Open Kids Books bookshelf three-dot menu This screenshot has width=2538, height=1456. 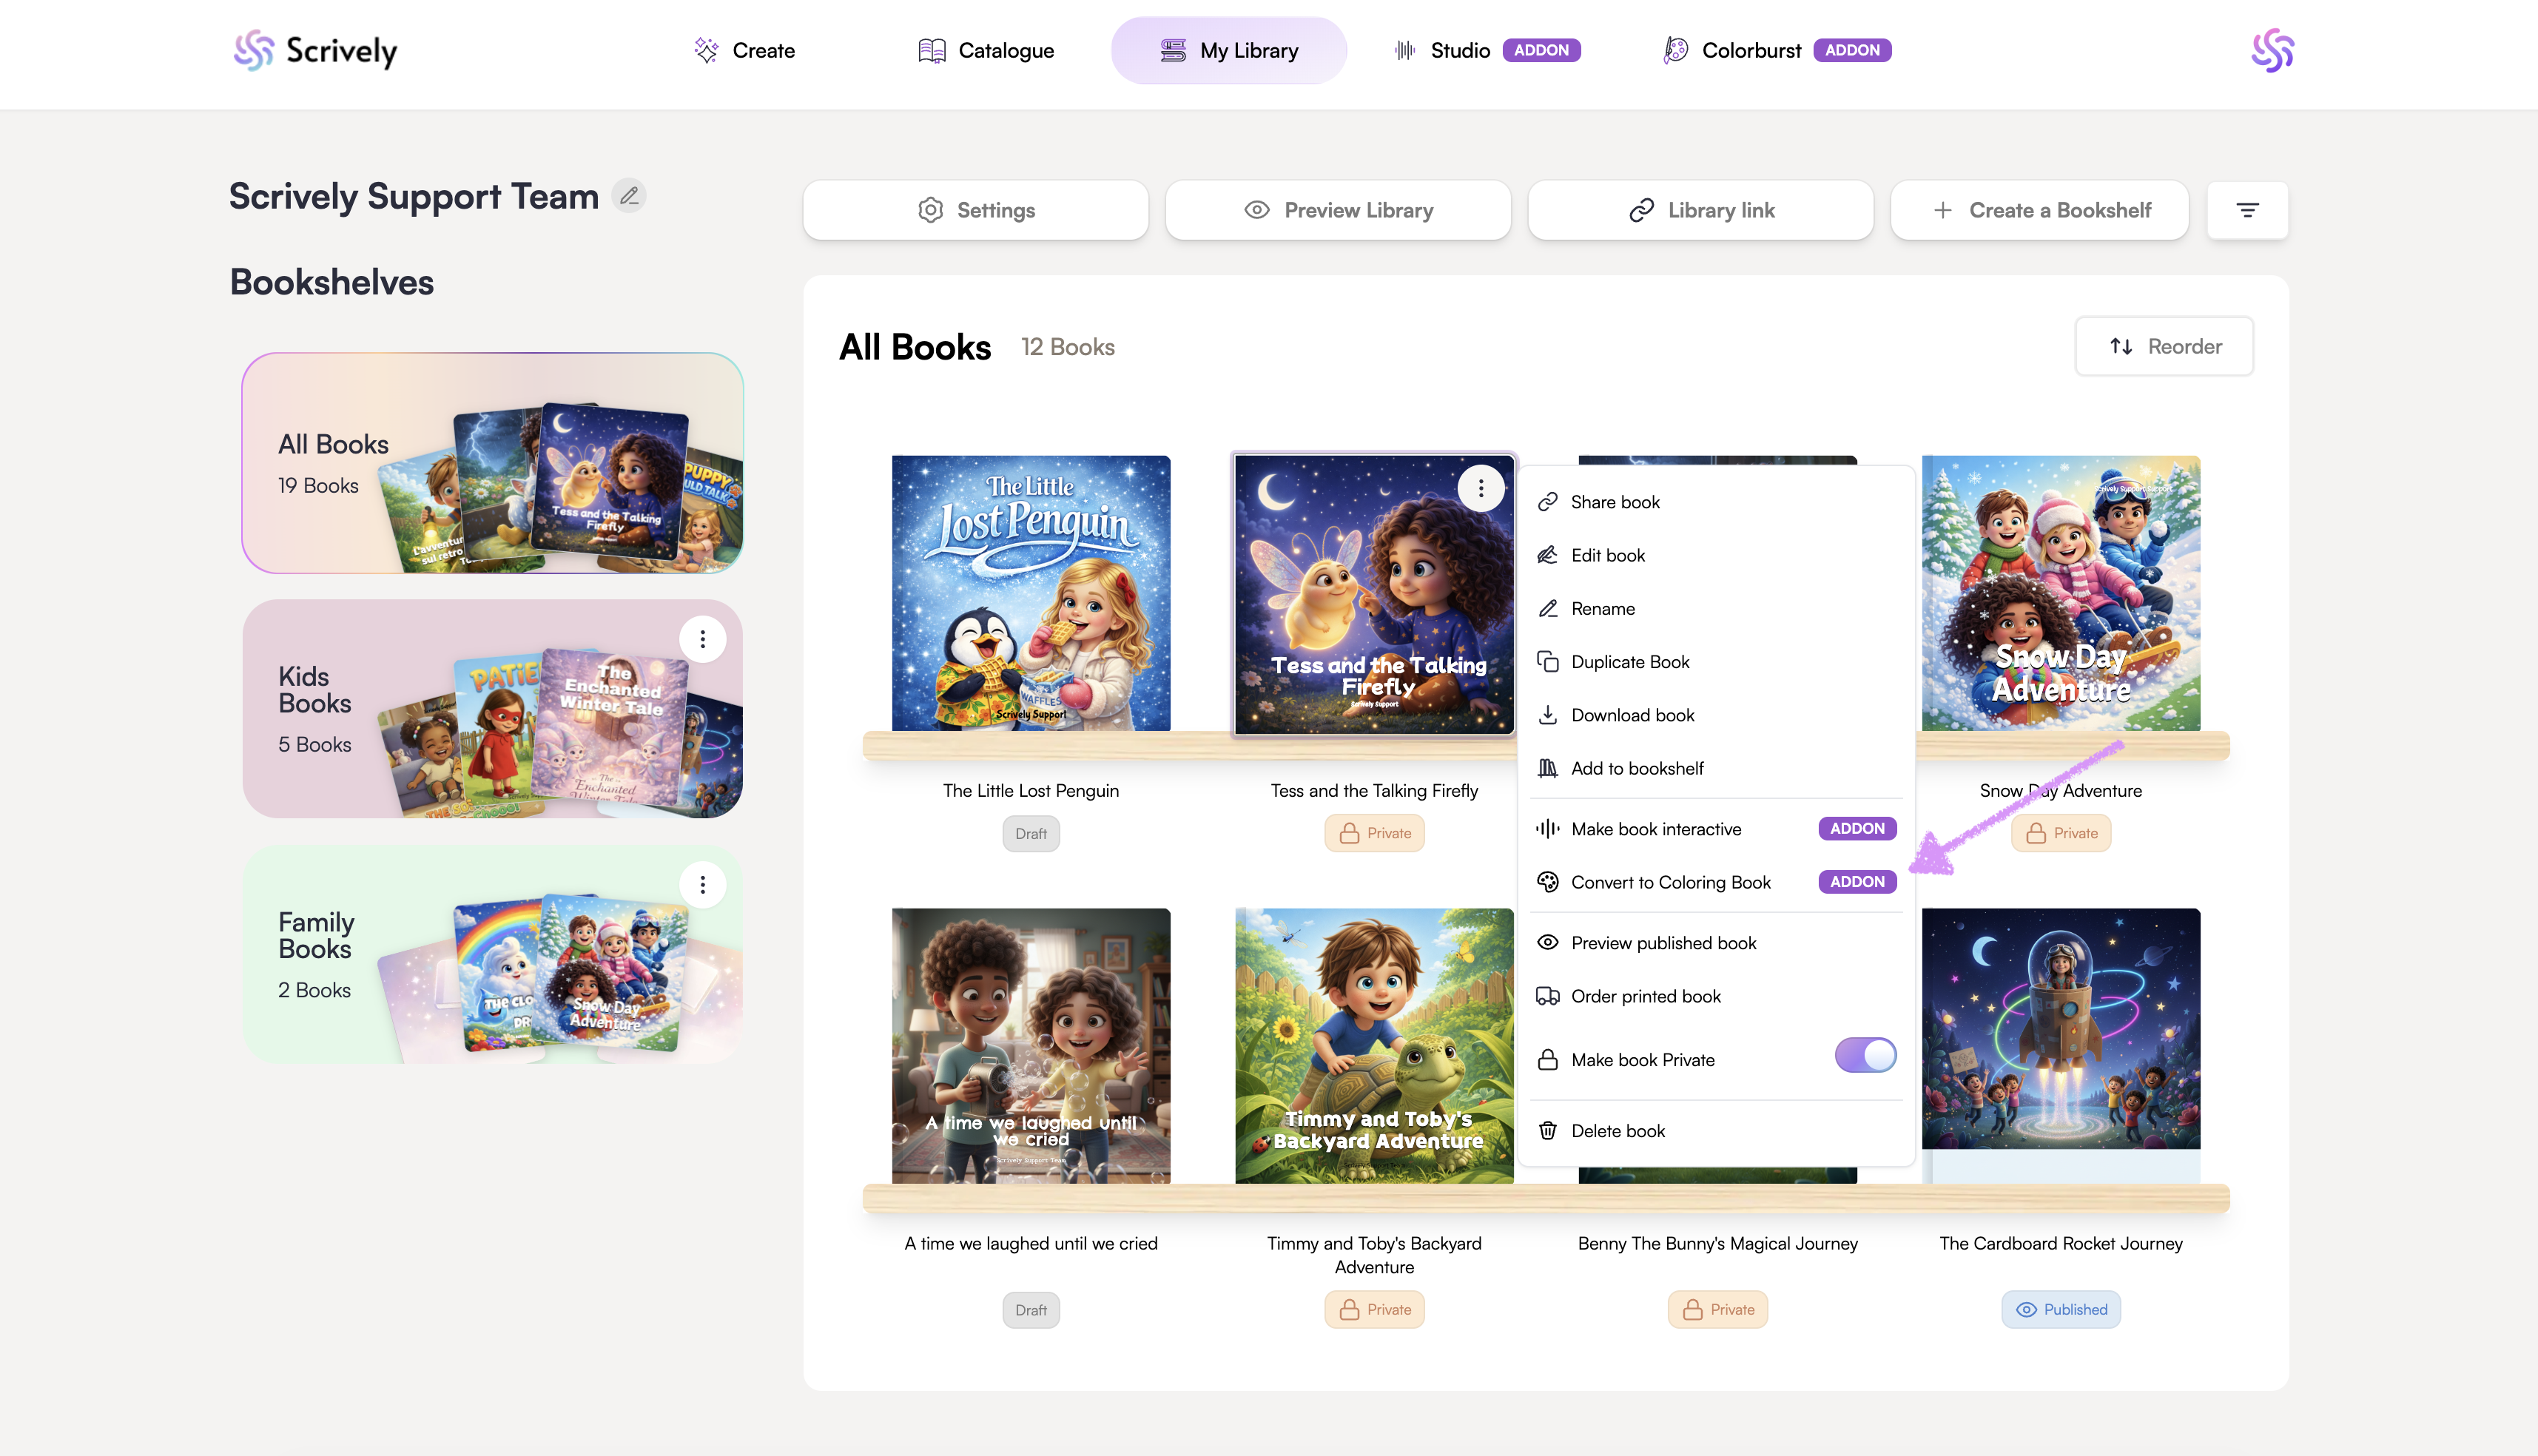click(702, 639)
